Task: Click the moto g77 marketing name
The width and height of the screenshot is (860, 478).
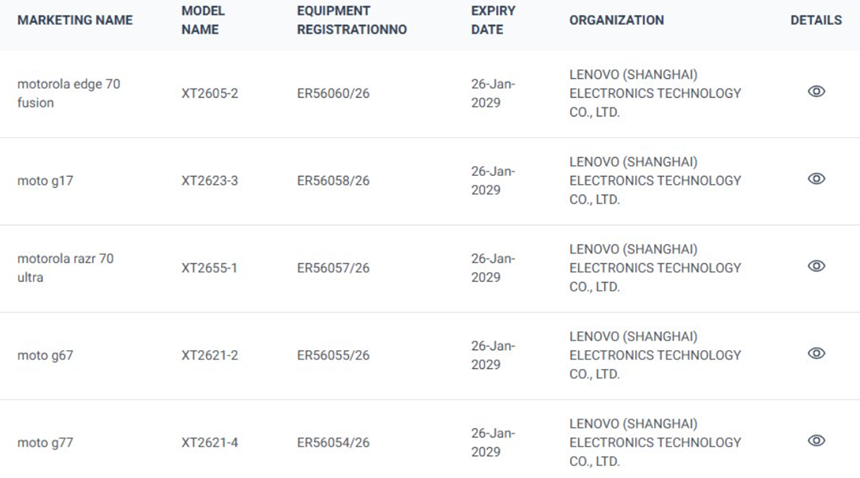Action: (45, 442)
